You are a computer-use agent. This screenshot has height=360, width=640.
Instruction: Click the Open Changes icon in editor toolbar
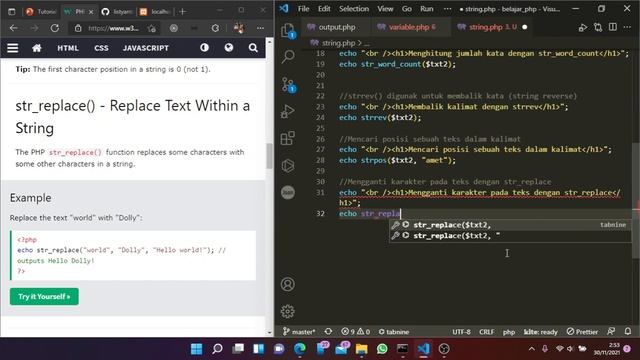pyautogui.click(x=598, y=27)
